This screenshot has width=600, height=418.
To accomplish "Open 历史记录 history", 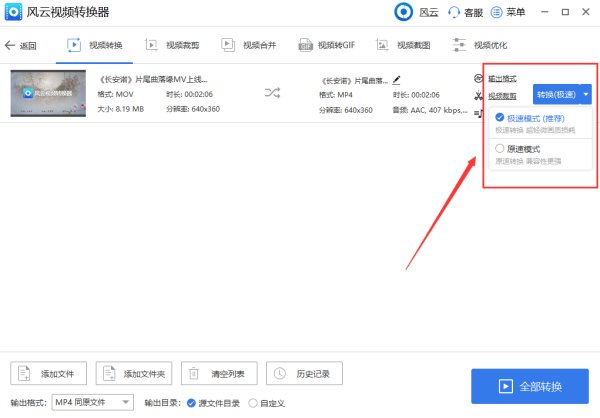I will click(304, 373).
